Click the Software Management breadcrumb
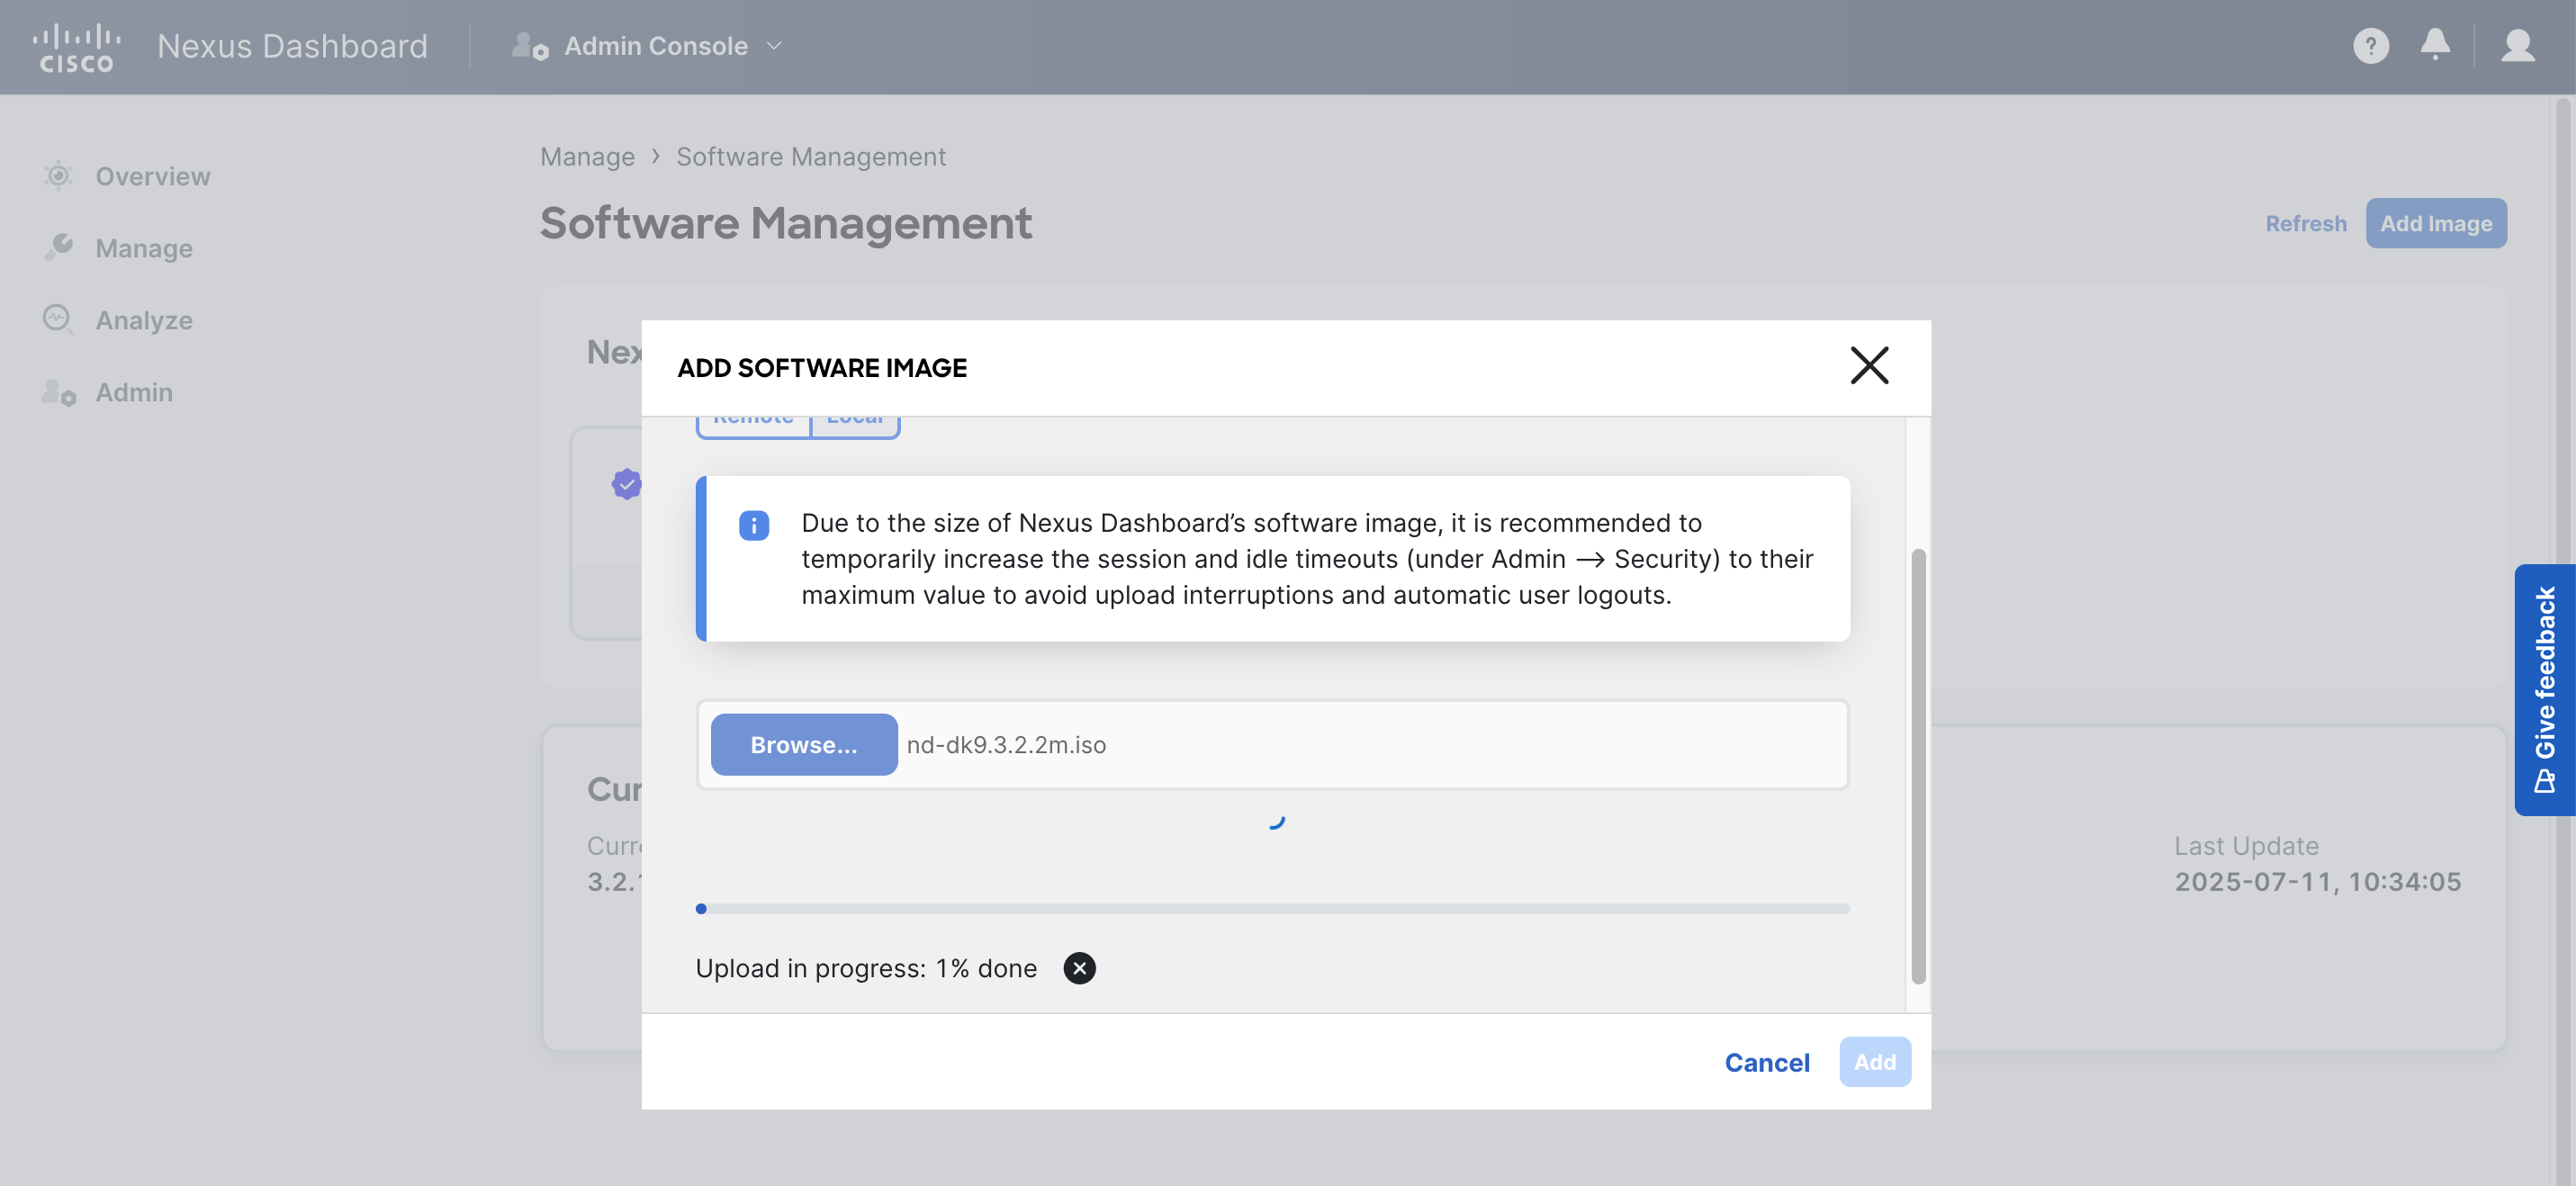The width and height of the screenshot is (2576, 1186). (x=810, y=157)
